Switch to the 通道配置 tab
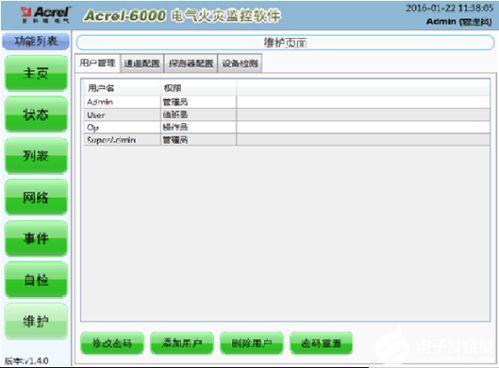The height and width of the screenshot is (368, 499). 142,63
